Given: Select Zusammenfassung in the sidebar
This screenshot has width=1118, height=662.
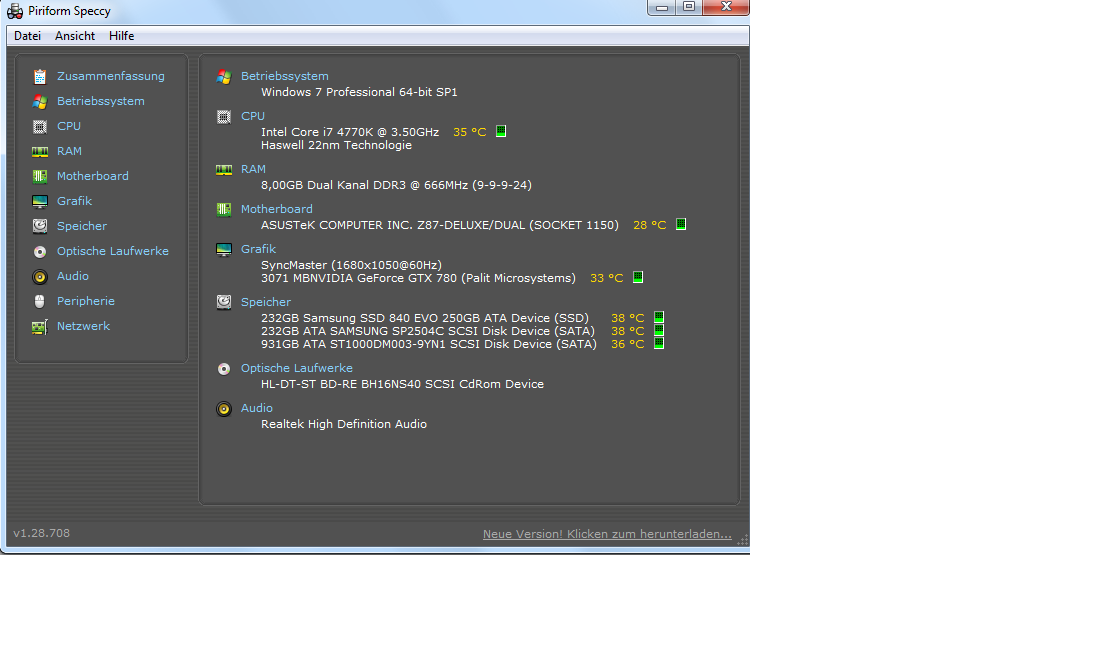Looking at the screenshot, I should [111, 76].
